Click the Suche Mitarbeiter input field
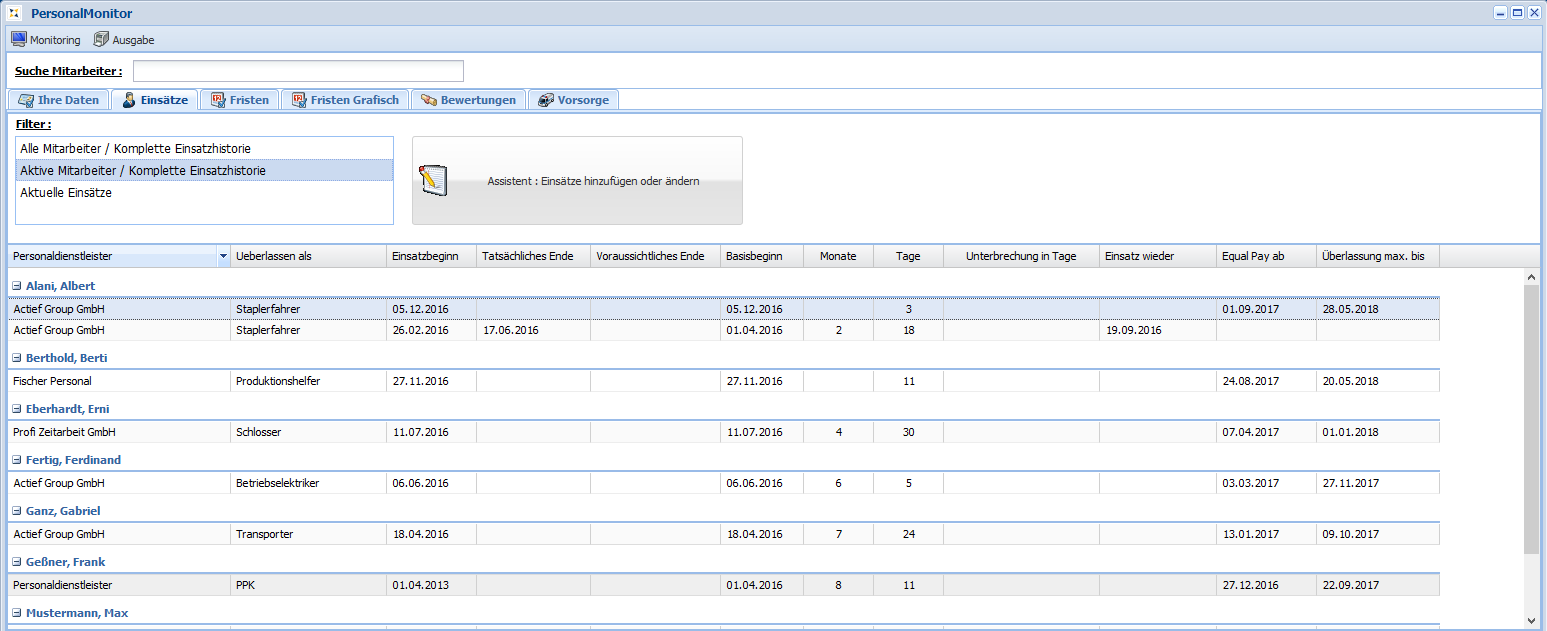1547x631 pixels. (298, 71)
